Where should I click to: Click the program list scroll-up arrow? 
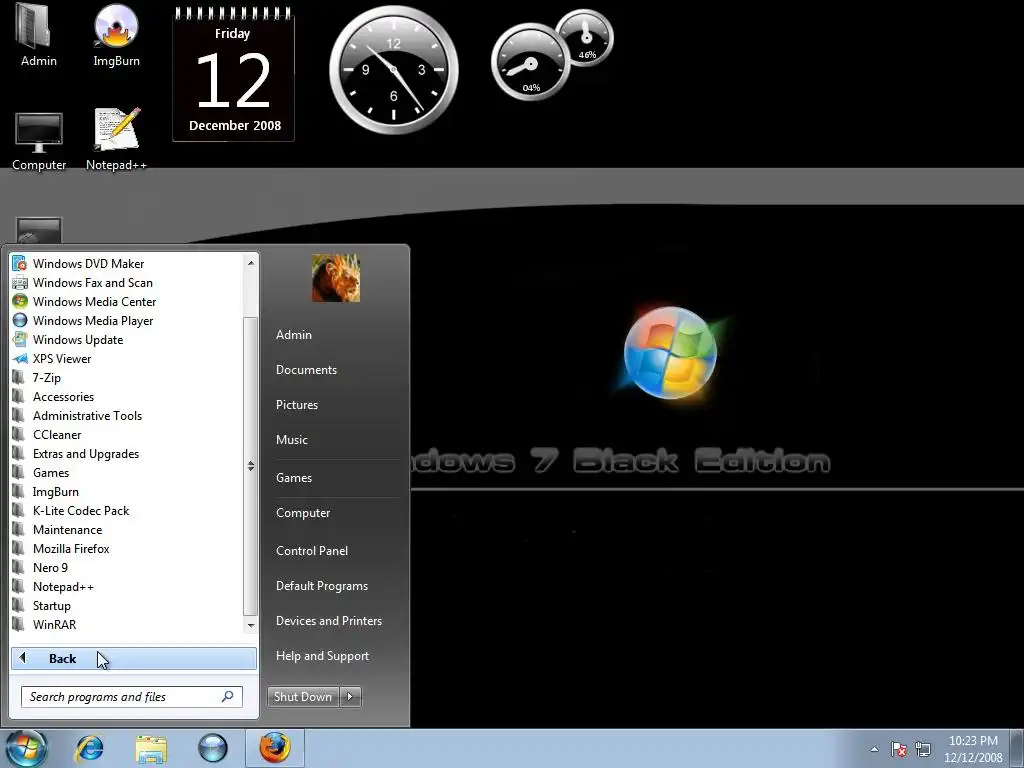point(251,263)
